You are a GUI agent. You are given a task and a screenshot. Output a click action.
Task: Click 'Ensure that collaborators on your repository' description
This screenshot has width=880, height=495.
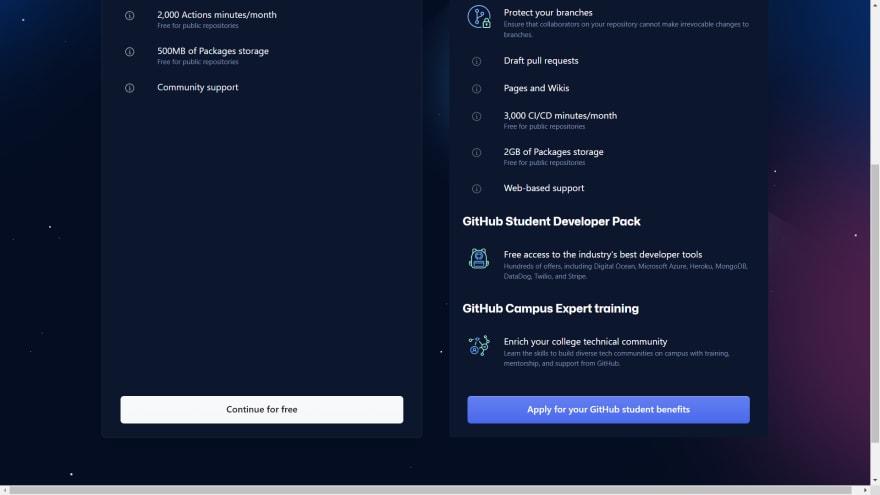(626, 29)
